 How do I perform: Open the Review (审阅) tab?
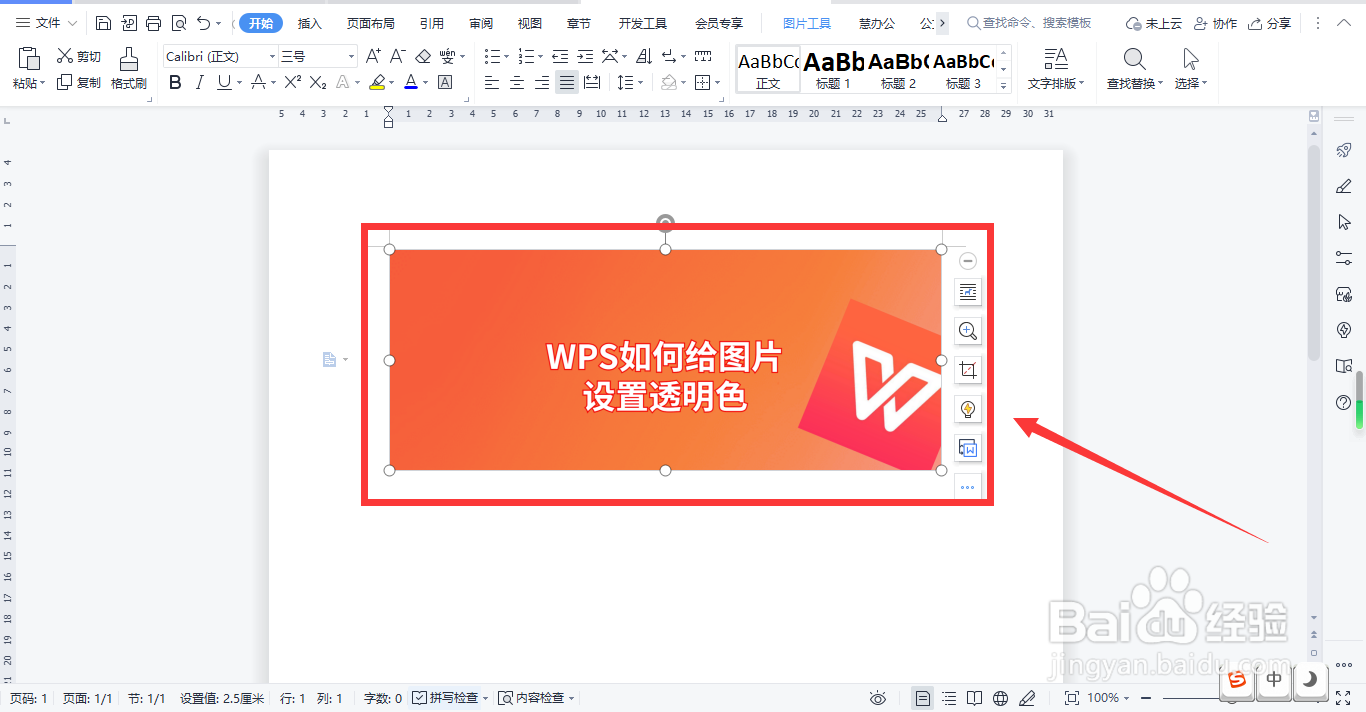481,23
